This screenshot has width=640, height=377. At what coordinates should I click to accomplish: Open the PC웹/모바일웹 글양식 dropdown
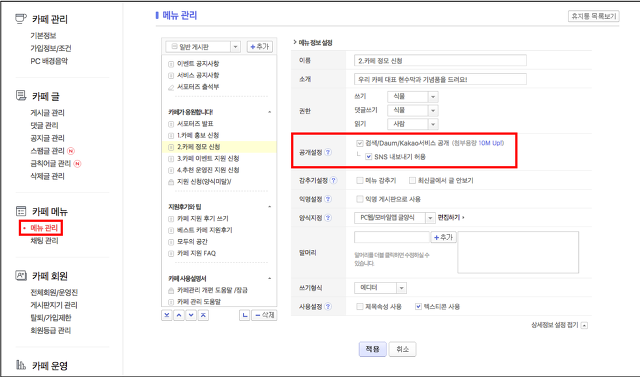coord(394,218)
